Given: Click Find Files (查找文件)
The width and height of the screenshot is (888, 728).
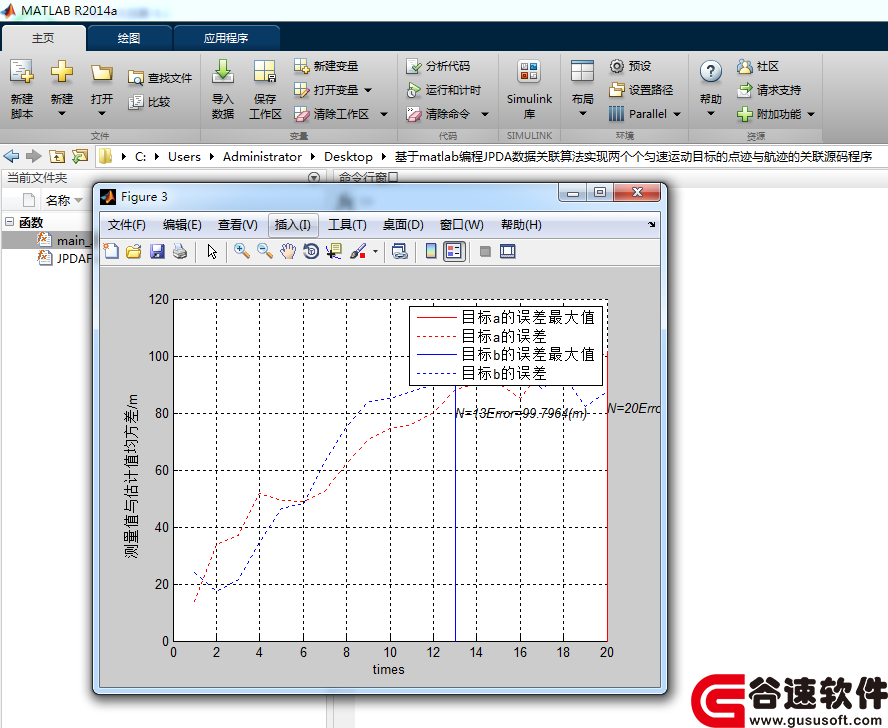Looking at the screenshot, I should pos(160,78).
